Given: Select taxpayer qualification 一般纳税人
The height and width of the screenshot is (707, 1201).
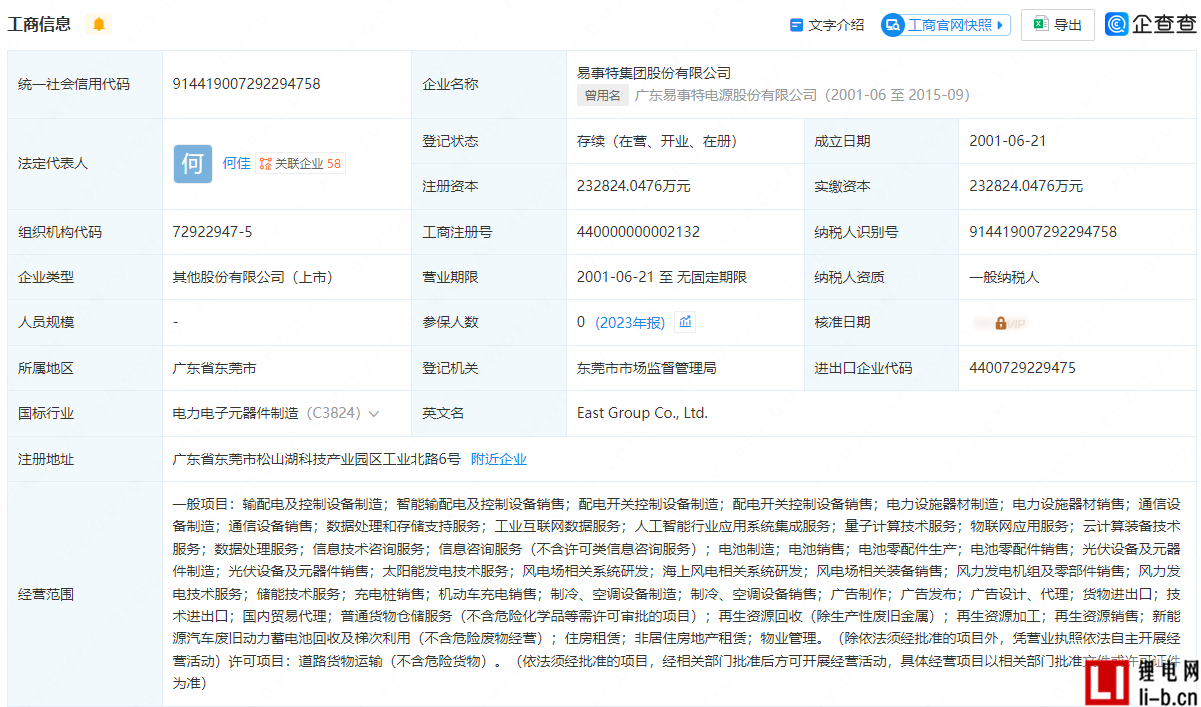Looking at the screenshot, I should coord(1004,277).
